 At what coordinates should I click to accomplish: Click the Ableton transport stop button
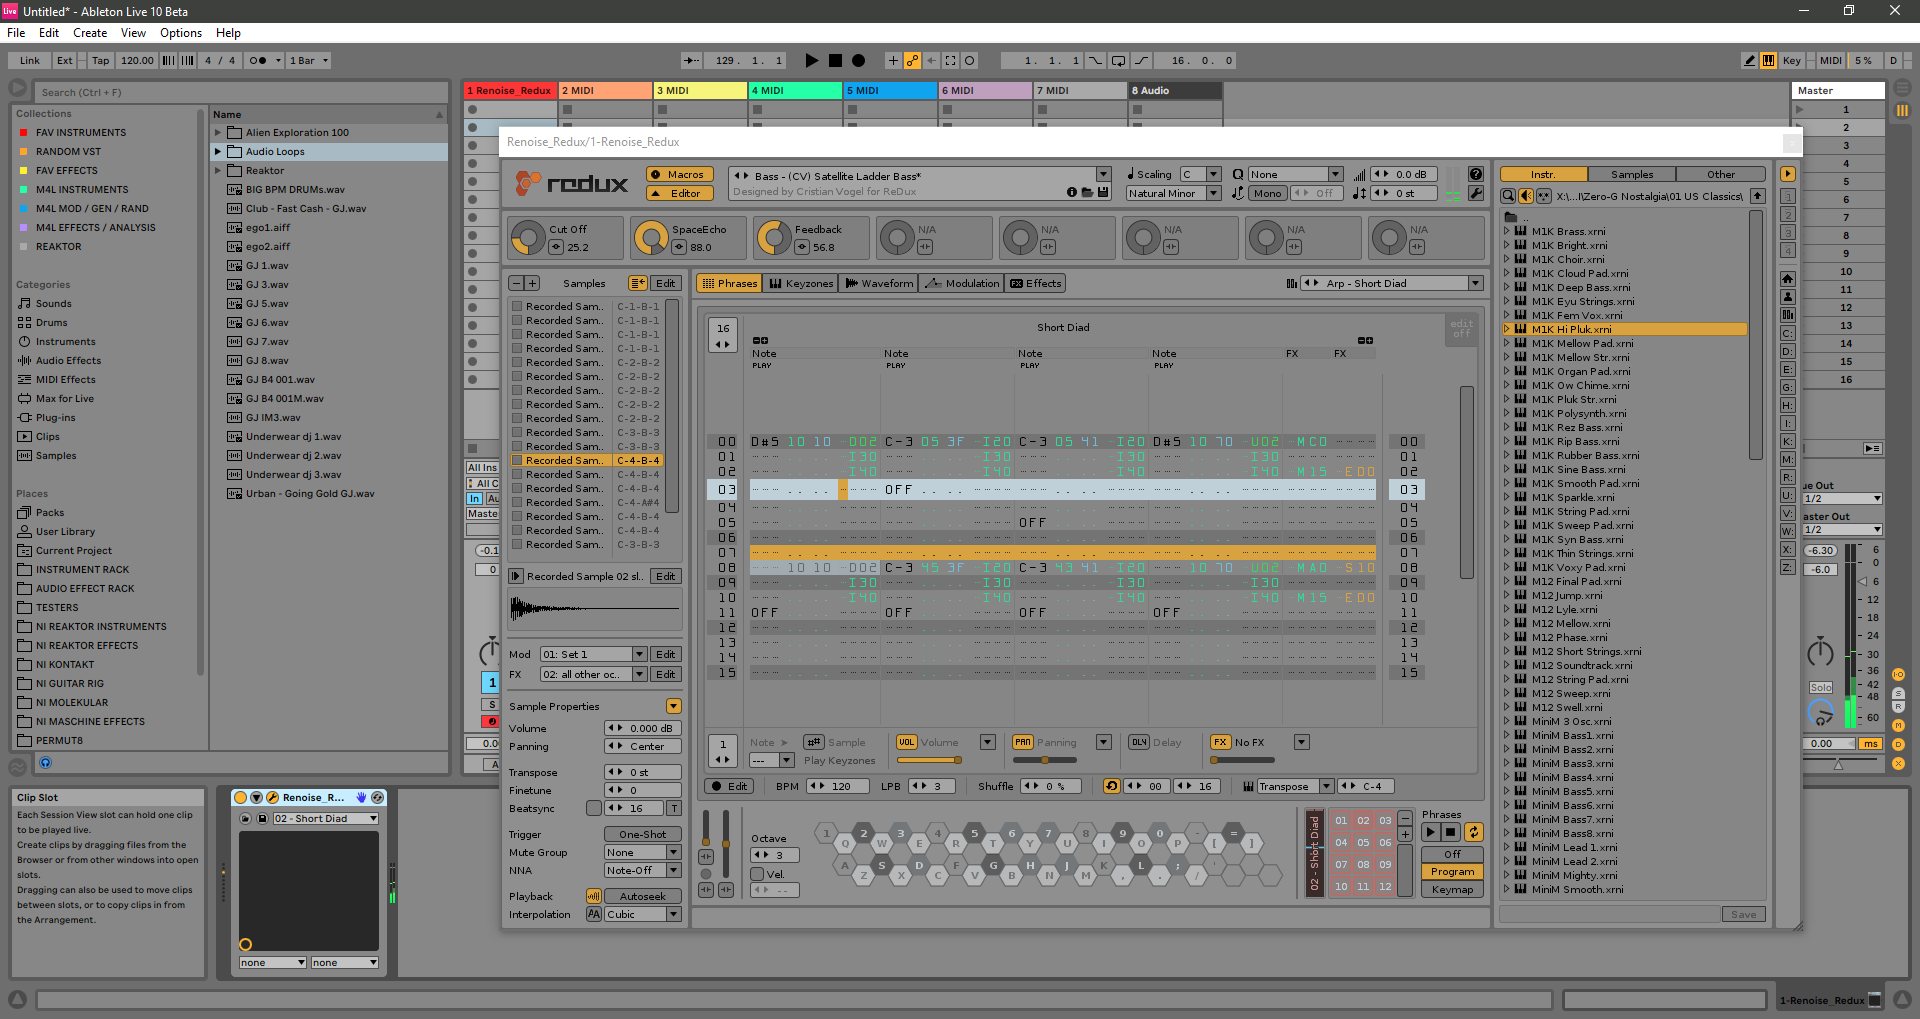coord(835,60)
